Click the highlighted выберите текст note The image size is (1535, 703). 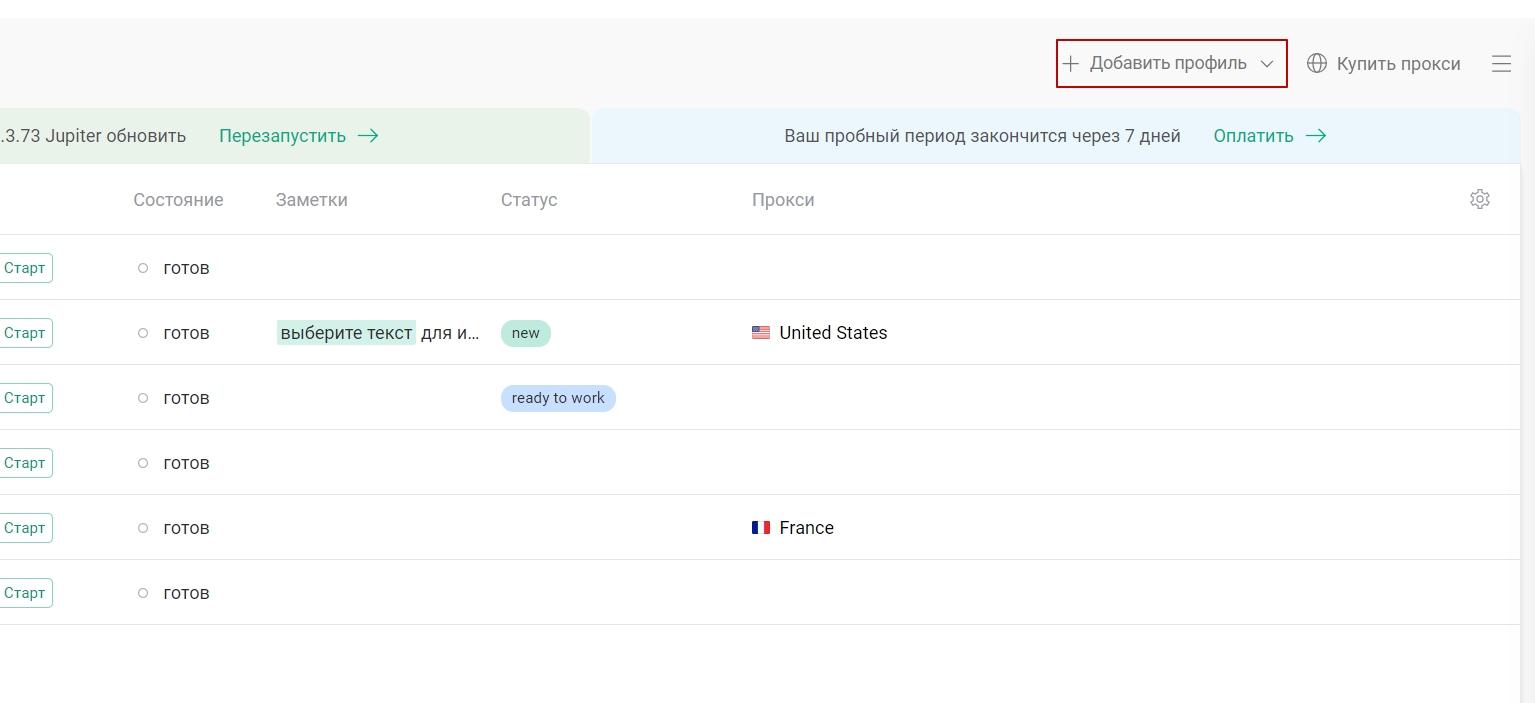pos(346,333)
